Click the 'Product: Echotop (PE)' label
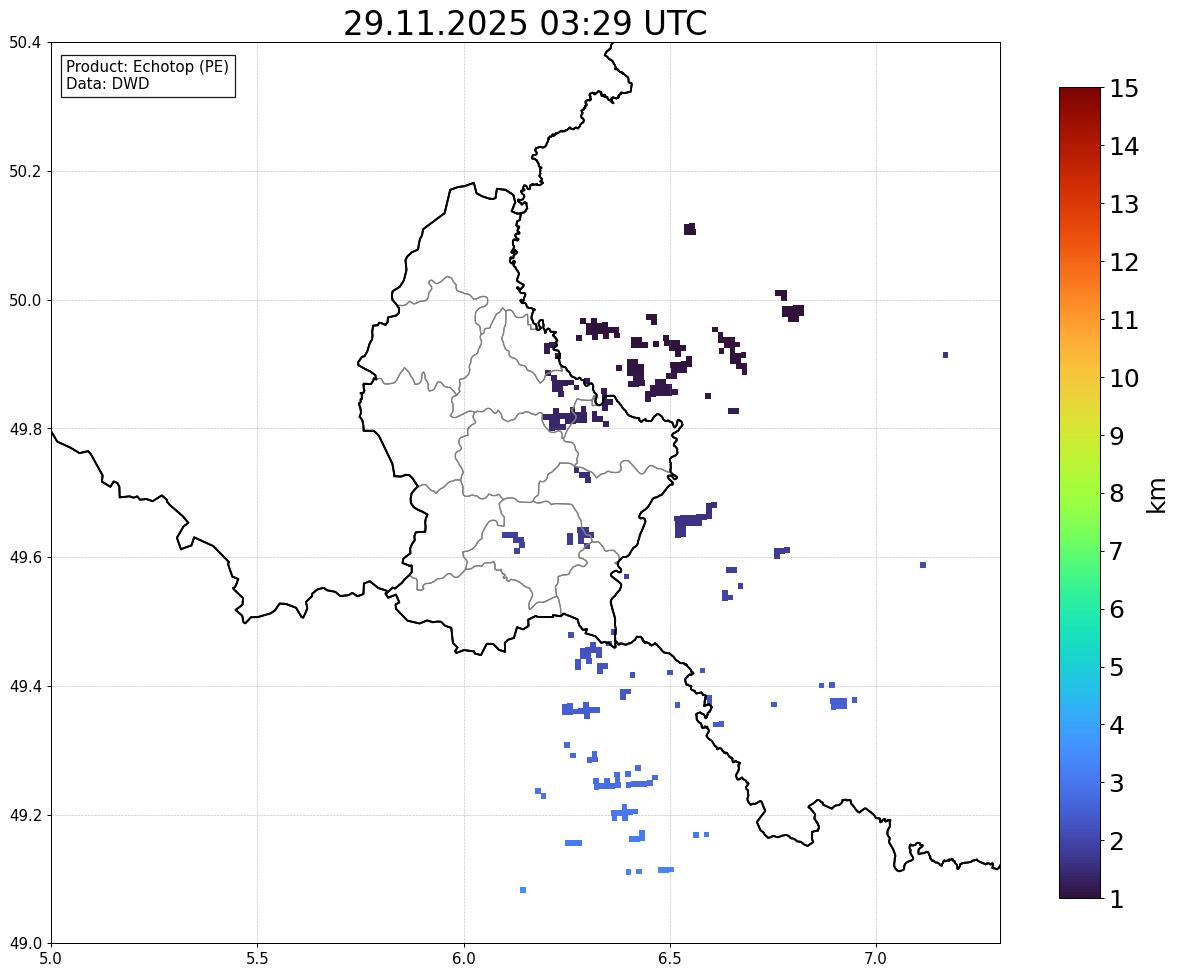 [147, 67]
